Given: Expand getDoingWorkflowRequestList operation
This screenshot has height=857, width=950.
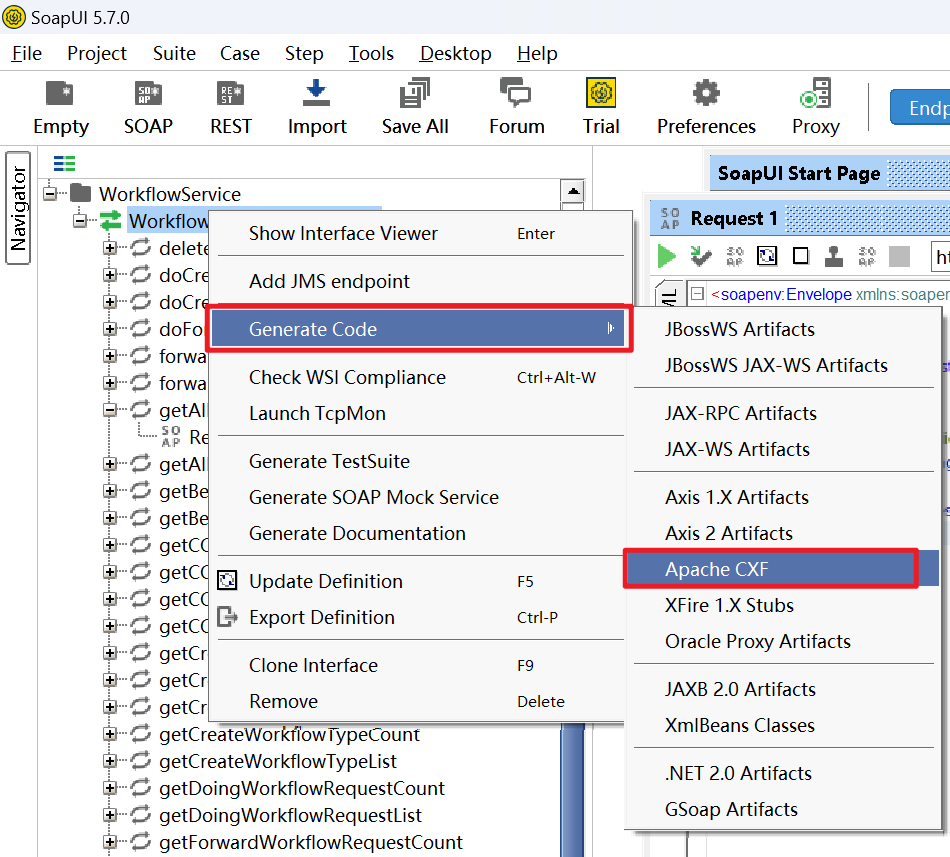Looking at the screenshot, I should (110, 815).
